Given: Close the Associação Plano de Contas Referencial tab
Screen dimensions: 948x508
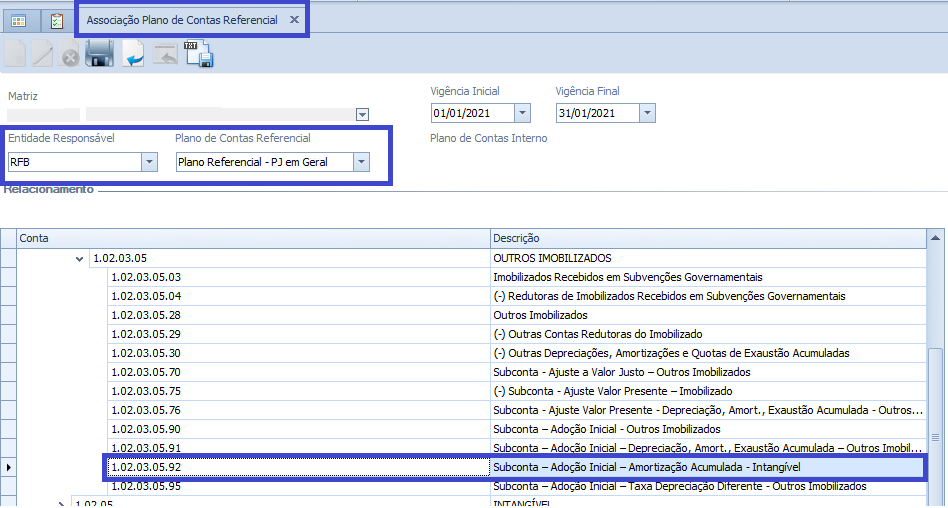Looking at the screenshot, I should [294, 19].
